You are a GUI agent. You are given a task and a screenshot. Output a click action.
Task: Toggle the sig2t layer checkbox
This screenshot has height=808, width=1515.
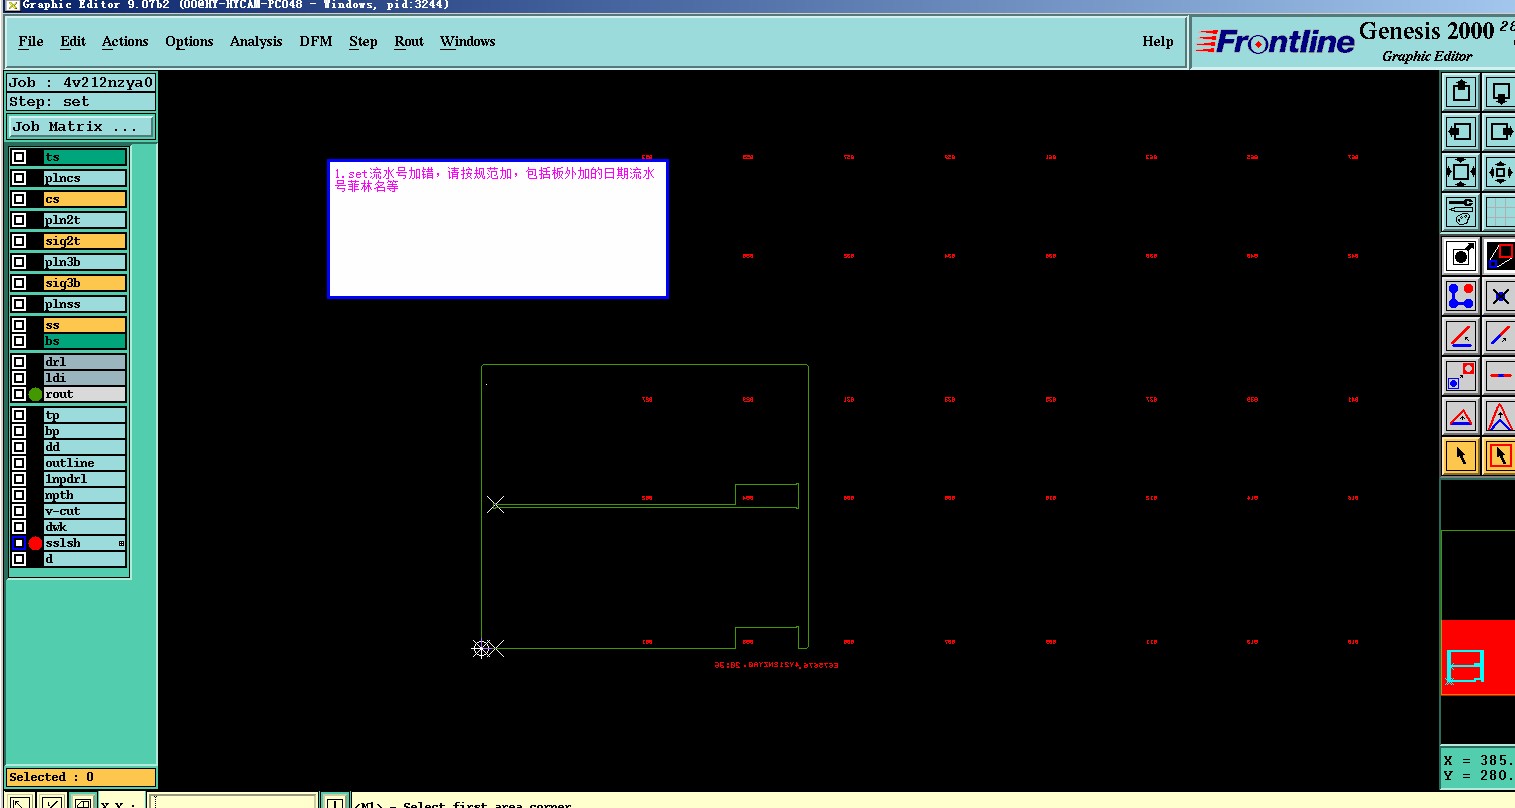(19, 241)
